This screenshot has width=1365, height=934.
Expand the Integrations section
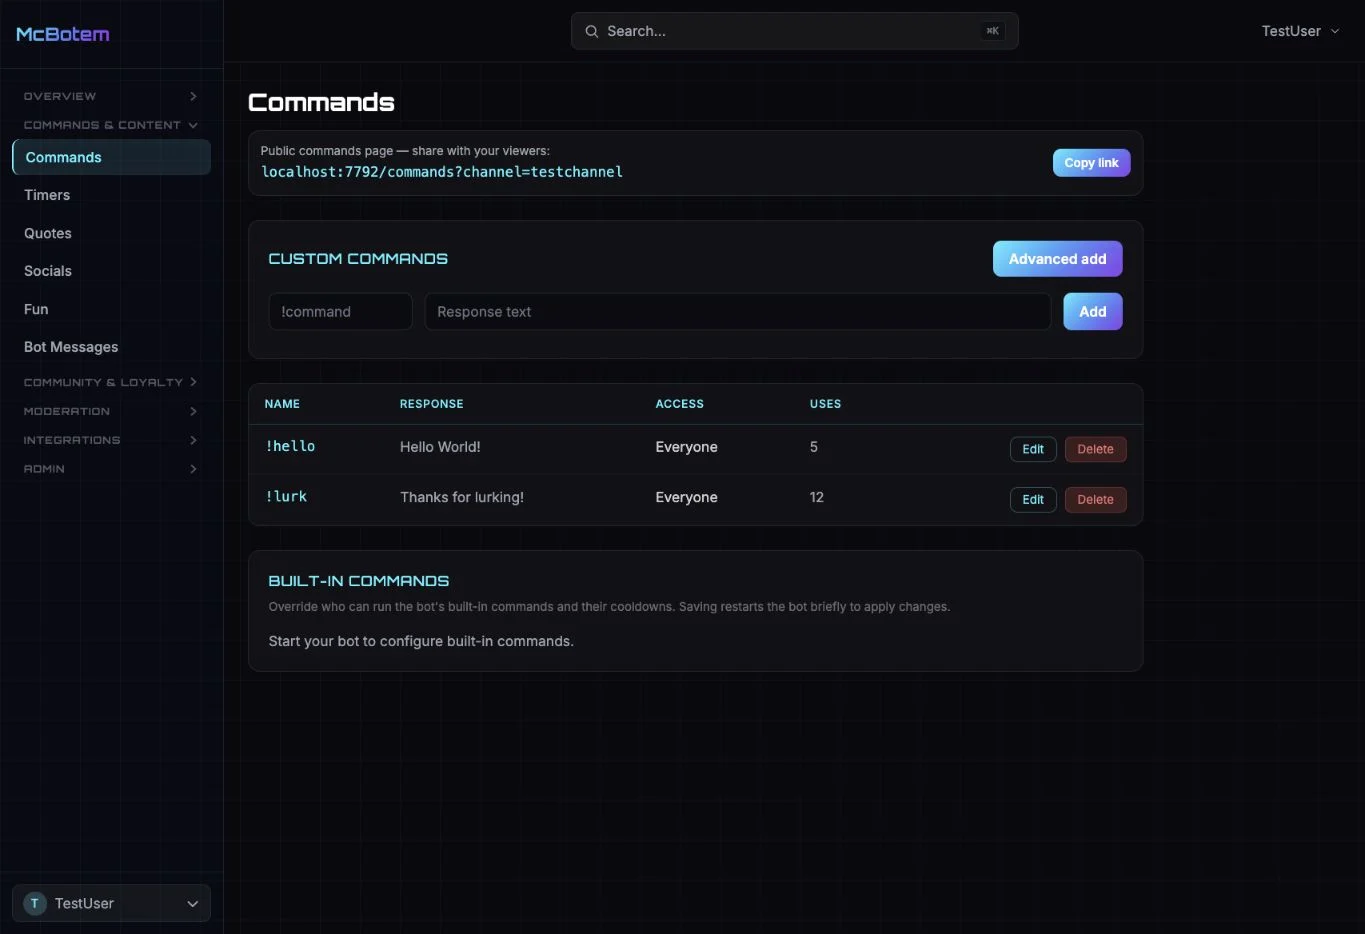click(x=111, y=440)
